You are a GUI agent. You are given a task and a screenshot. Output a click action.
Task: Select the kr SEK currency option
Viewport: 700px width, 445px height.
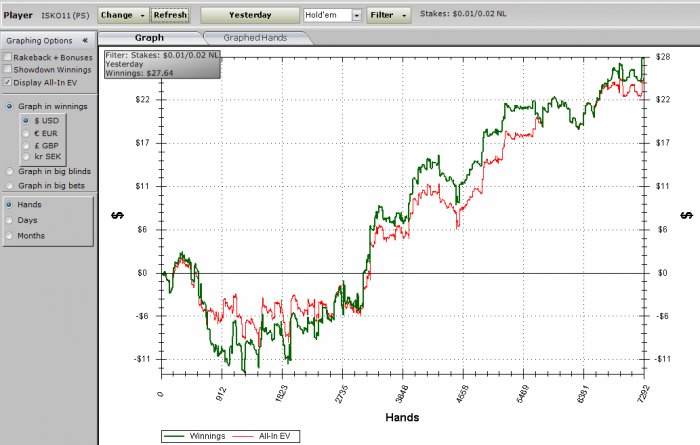pos(26,156)
